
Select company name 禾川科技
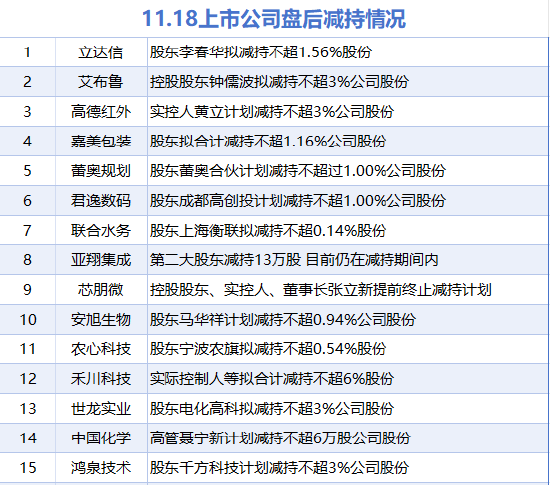point(101,379)
